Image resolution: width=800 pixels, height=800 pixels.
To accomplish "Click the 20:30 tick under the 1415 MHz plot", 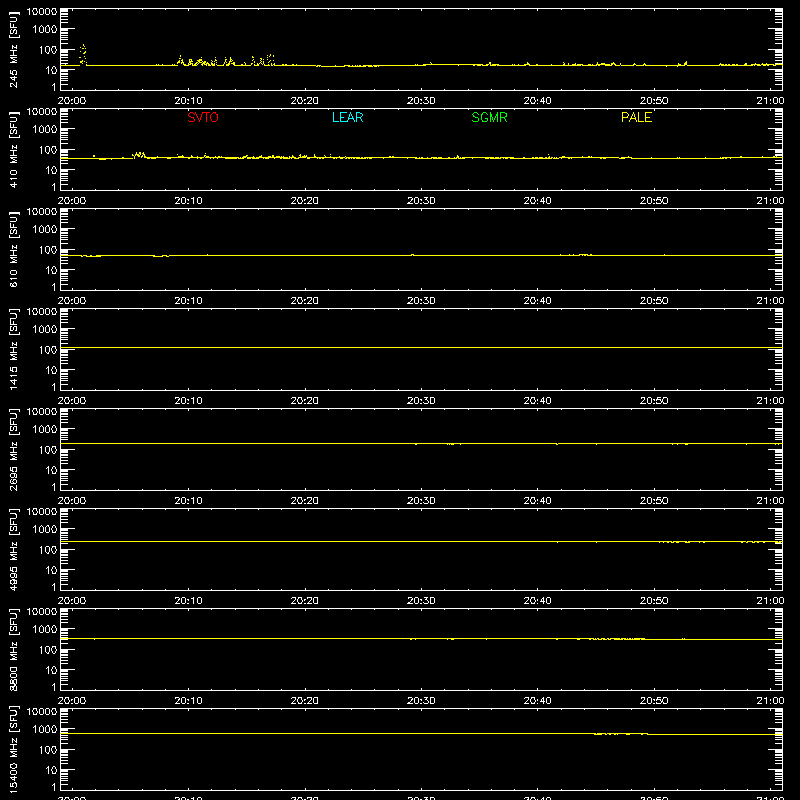I will [421, 401].
